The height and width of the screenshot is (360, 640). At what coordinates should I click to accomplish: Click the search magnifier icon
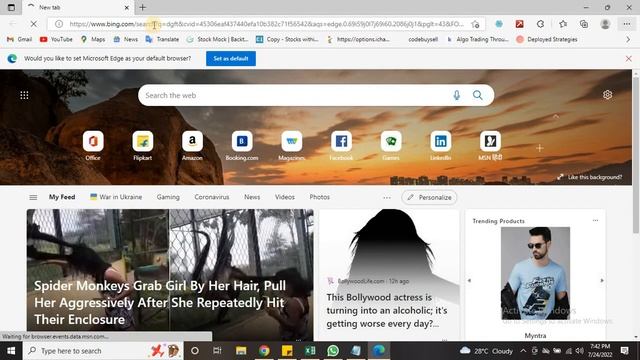(x=478, y=95)
